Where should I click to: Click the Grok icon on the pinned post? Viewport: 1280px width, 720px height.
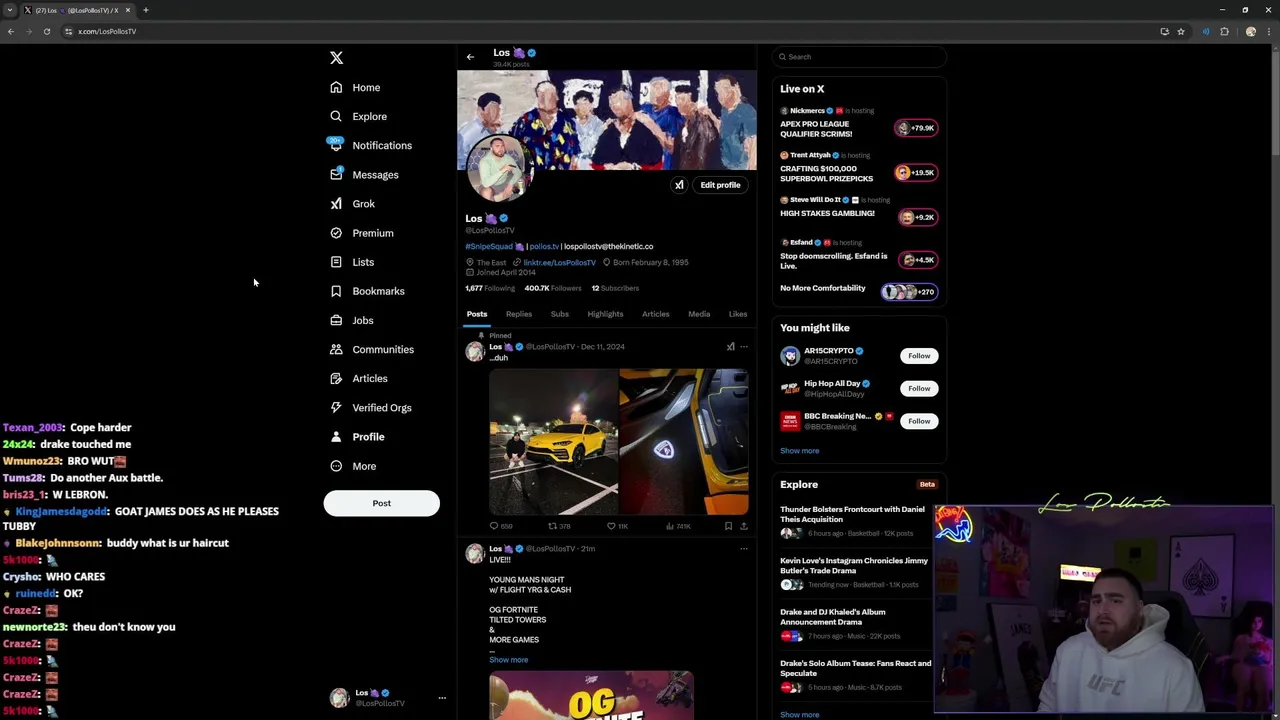click(730, 347)
